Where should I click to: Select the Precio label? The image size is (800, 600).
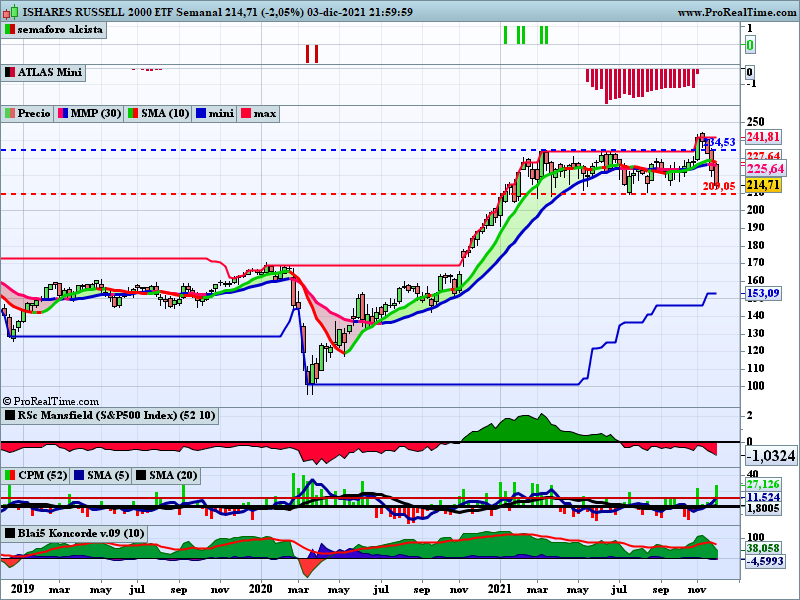34,113
